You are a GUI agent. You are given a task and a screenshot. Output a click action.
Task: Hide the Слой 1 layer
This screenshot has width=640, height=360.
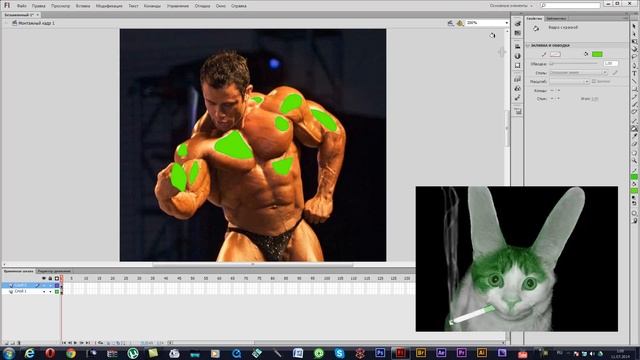(44, 291)
